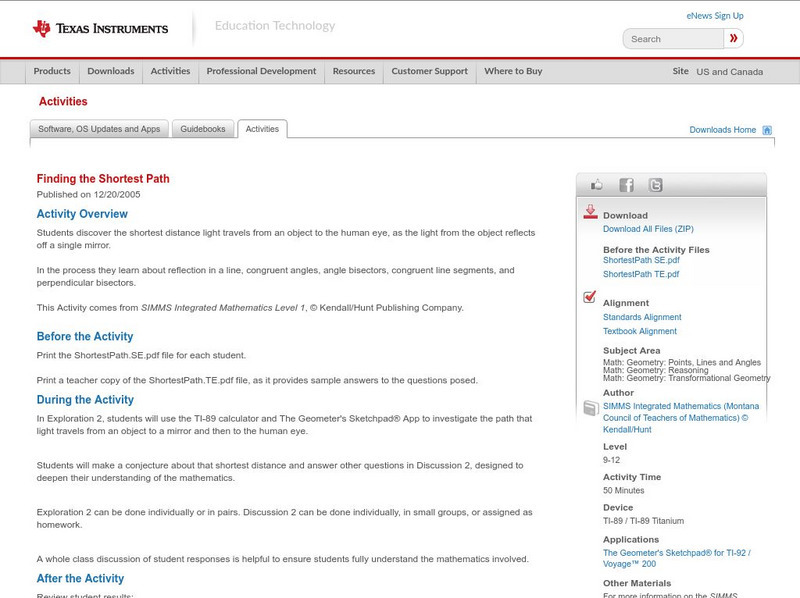Select the Activities tab
Screen dimensions: 800x598
[x=262, y=129]
